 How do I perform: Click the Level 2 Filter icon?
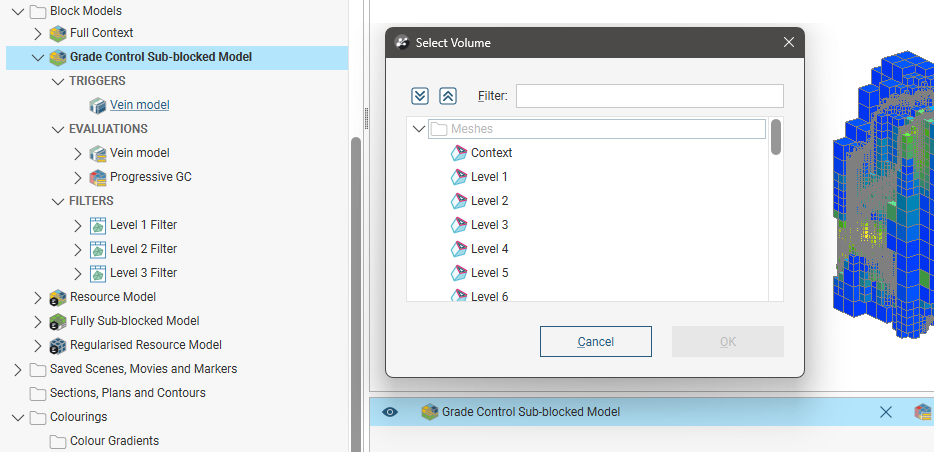tap(98, 249)
